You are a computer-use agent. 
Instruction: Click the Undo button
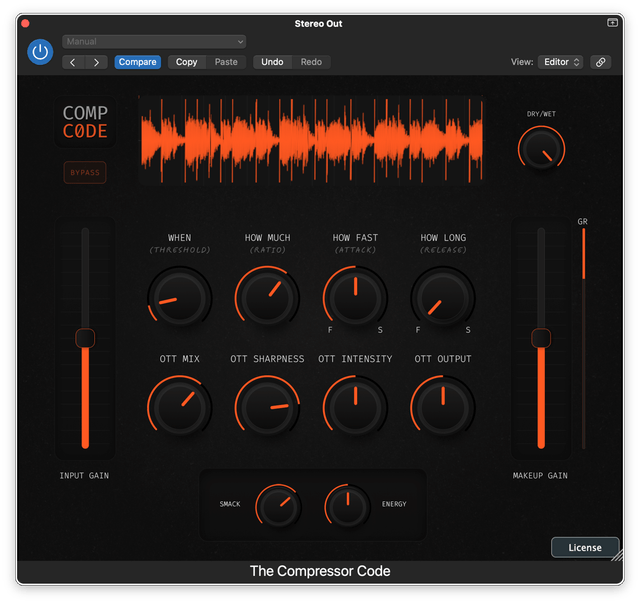coord(272,62)
